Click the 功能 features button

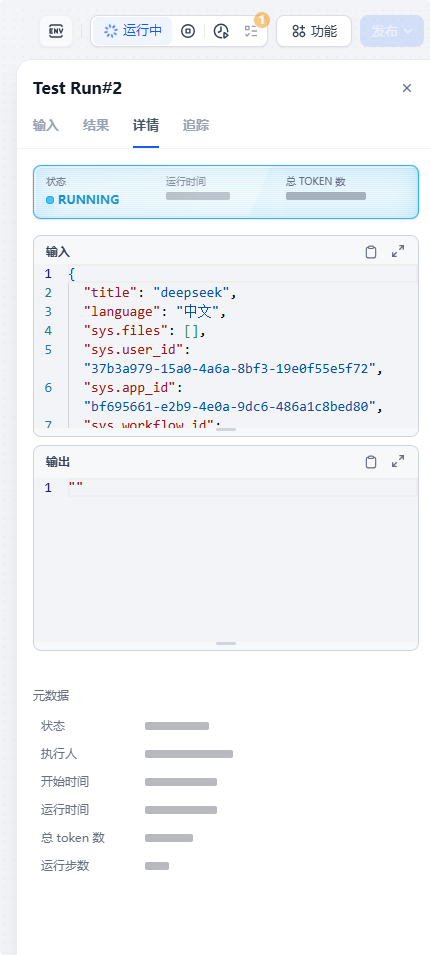[314, 31]
